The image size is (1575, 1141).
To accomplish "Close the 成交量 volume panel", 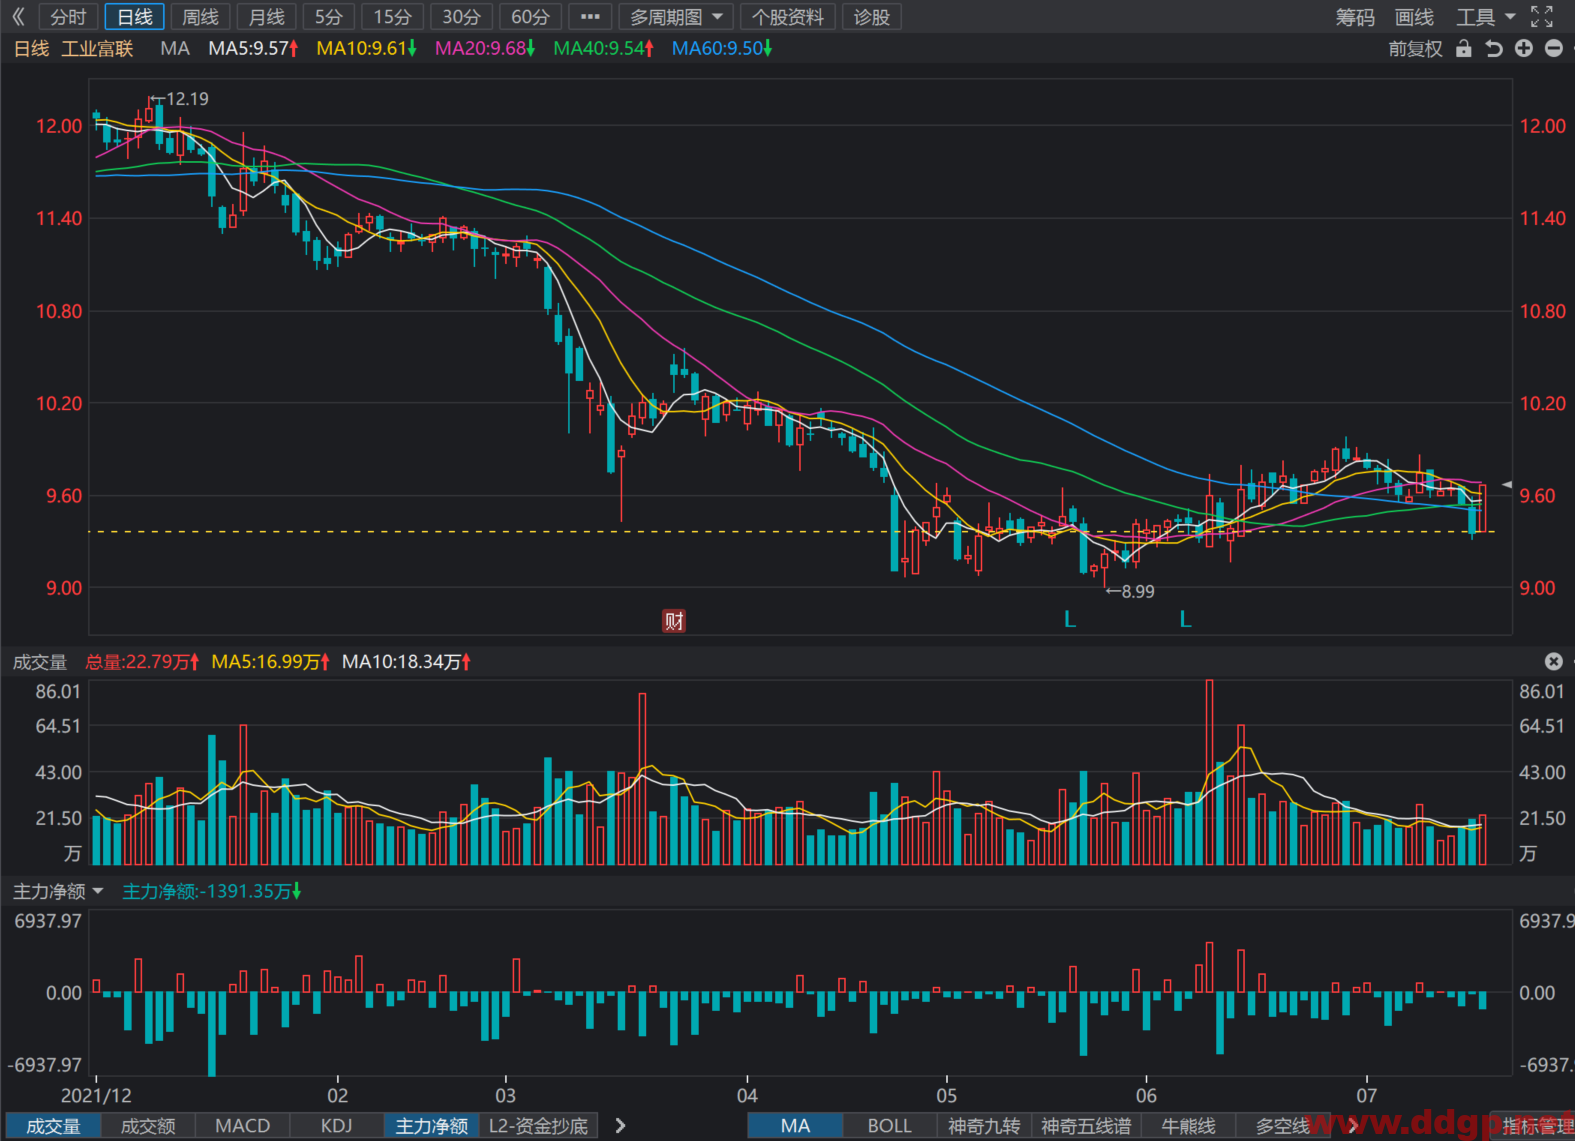I will click(x=1553, y=661).
